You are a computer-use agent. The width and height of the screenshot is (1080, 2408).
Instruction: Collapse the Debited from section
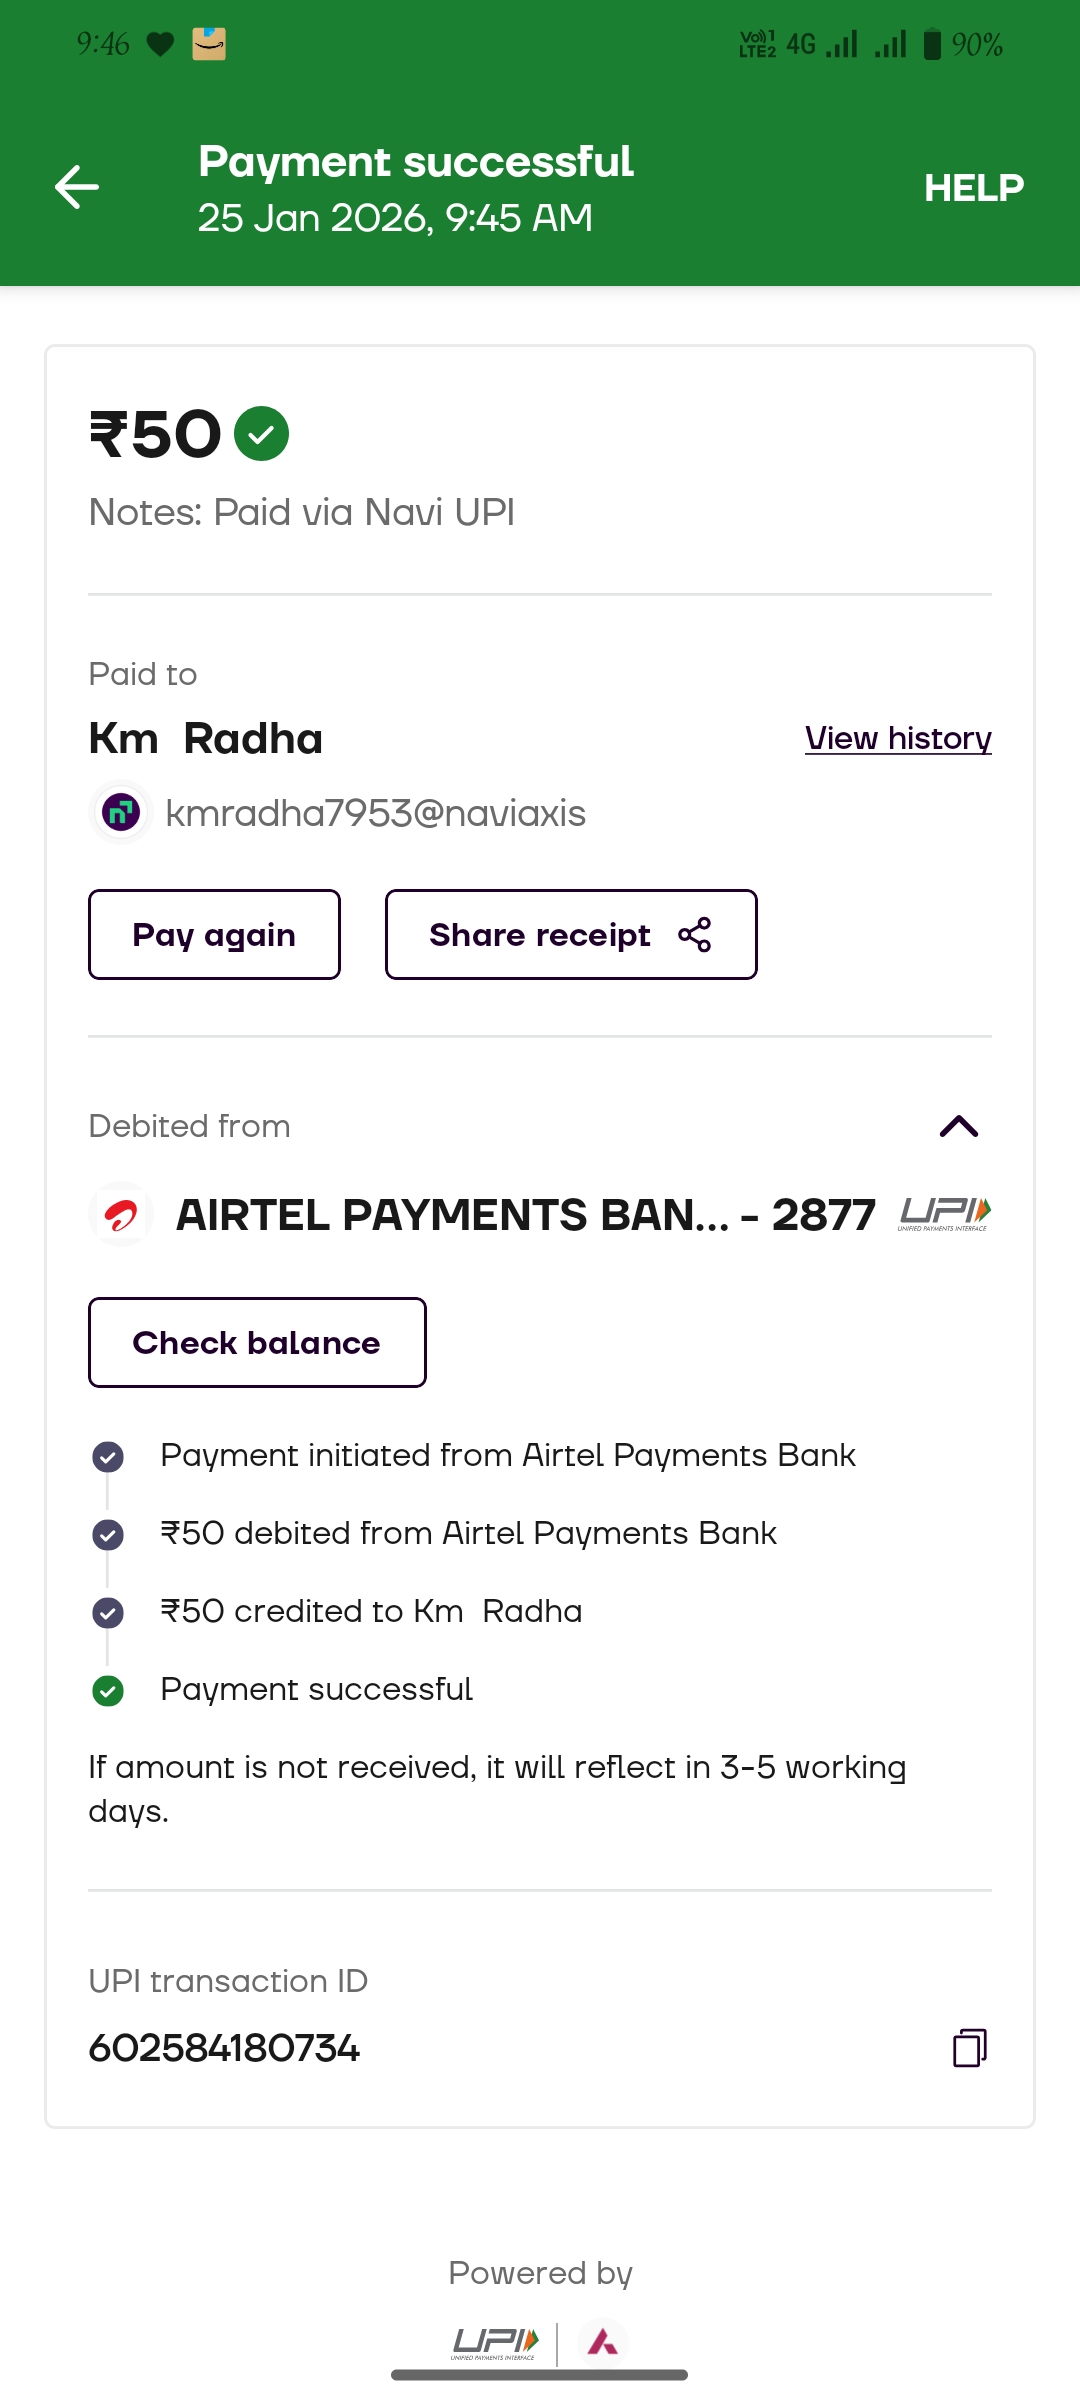point(958,1127)
